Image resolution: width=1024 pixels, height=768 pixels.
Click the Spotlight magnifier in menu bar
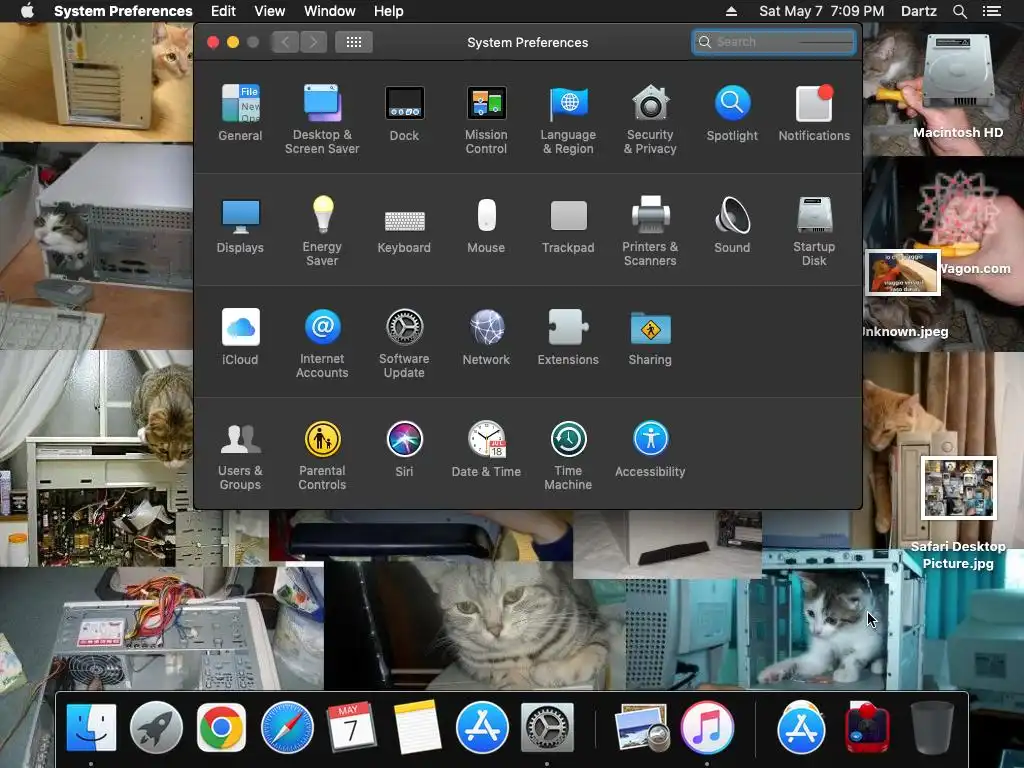pyautogui.click(x=959, y=11)
